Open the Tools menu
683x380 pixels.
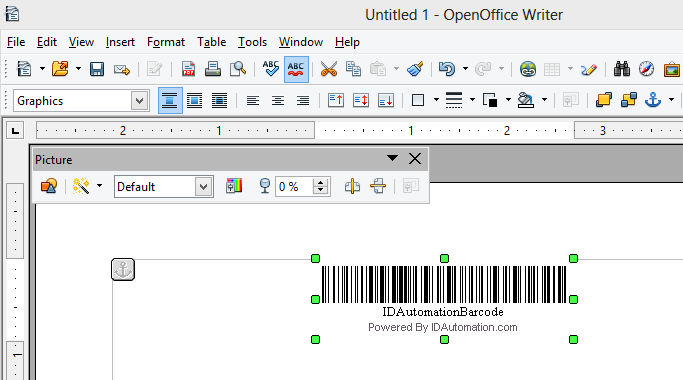[x=252, y=42]
